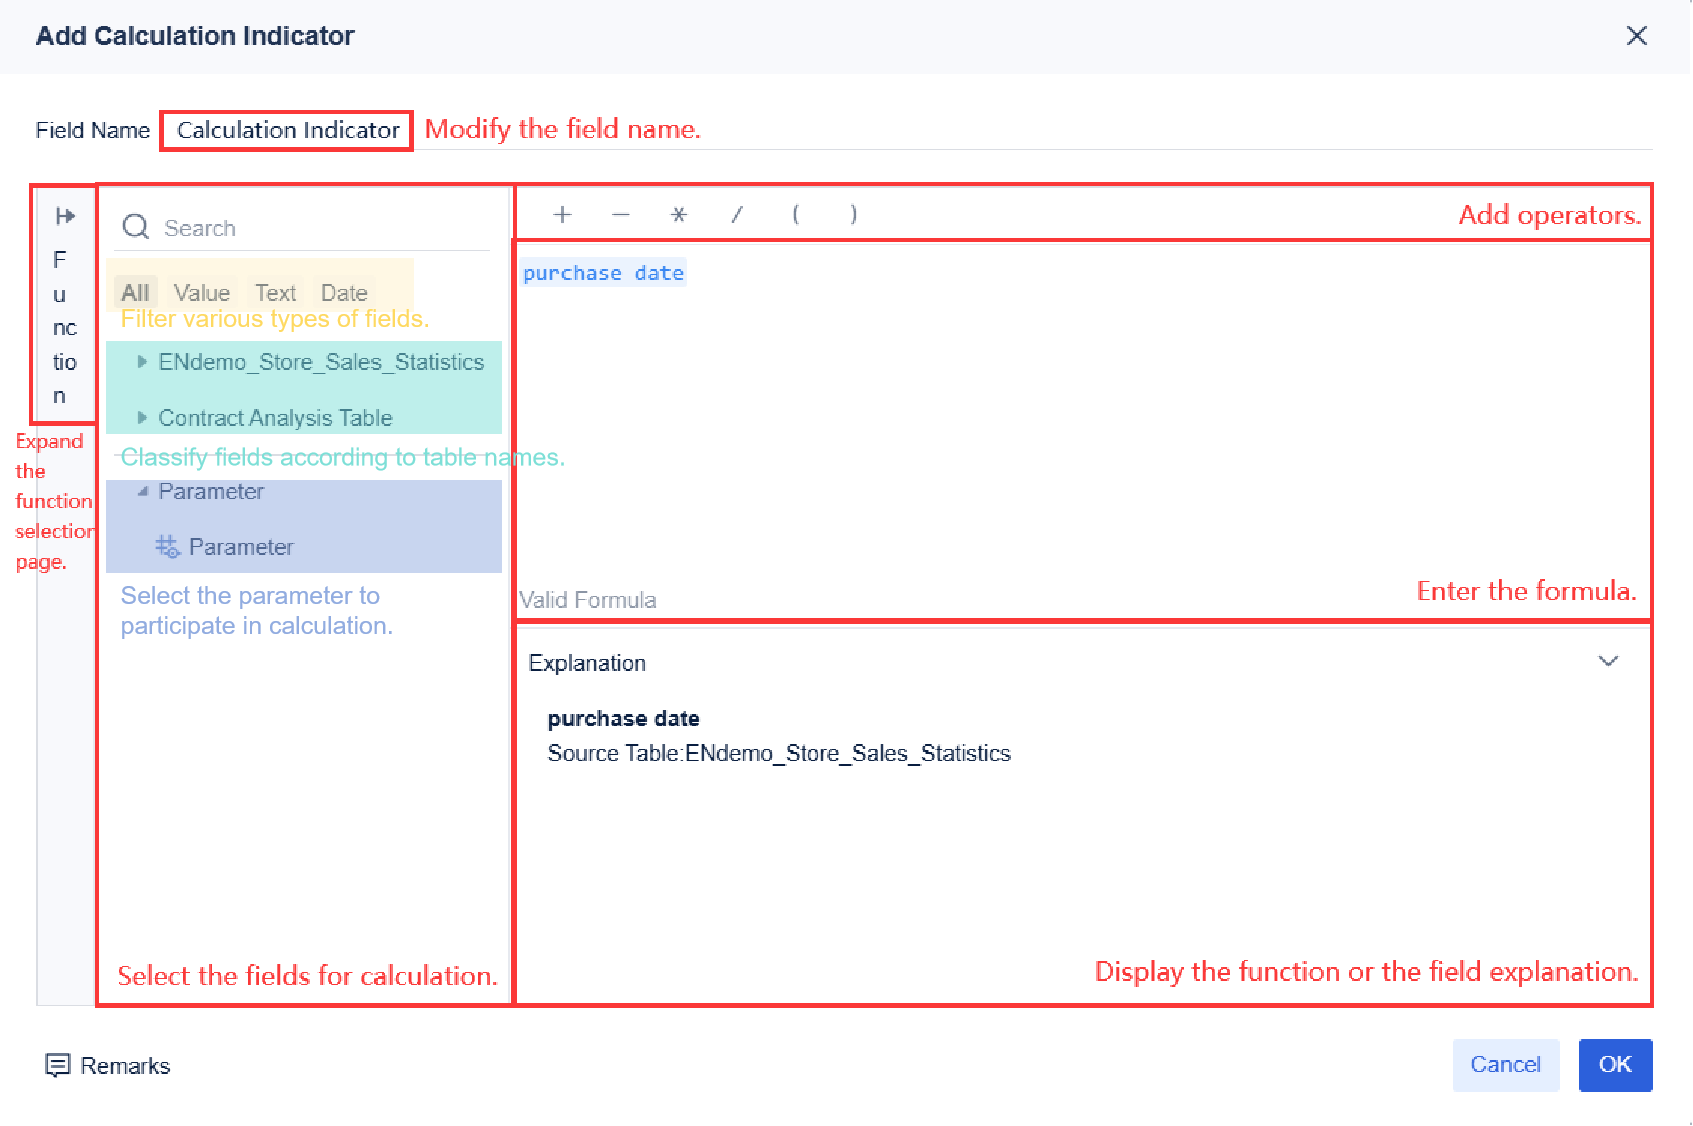This screenshot has height=1126, width=1693.
Task: Expand the ENdemo_Store_Sales_Statistics tree
Action: point(141,362)
